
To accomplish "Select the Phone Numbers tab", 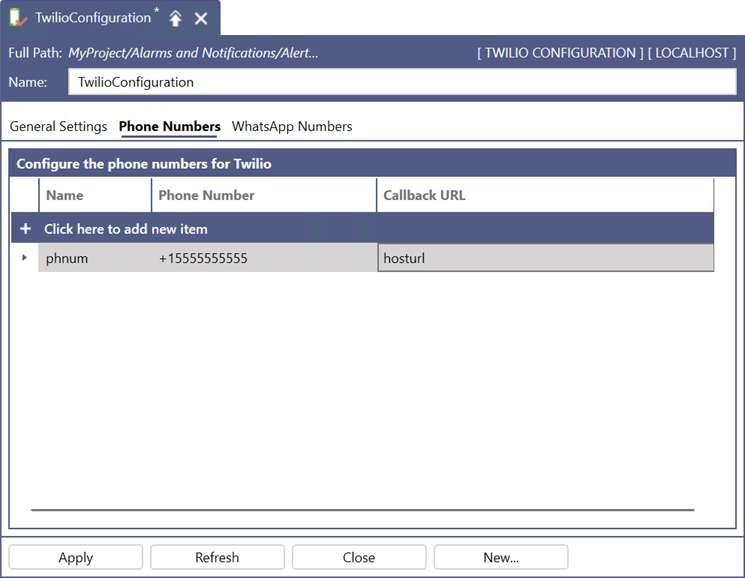I will (x=169, y=127).
